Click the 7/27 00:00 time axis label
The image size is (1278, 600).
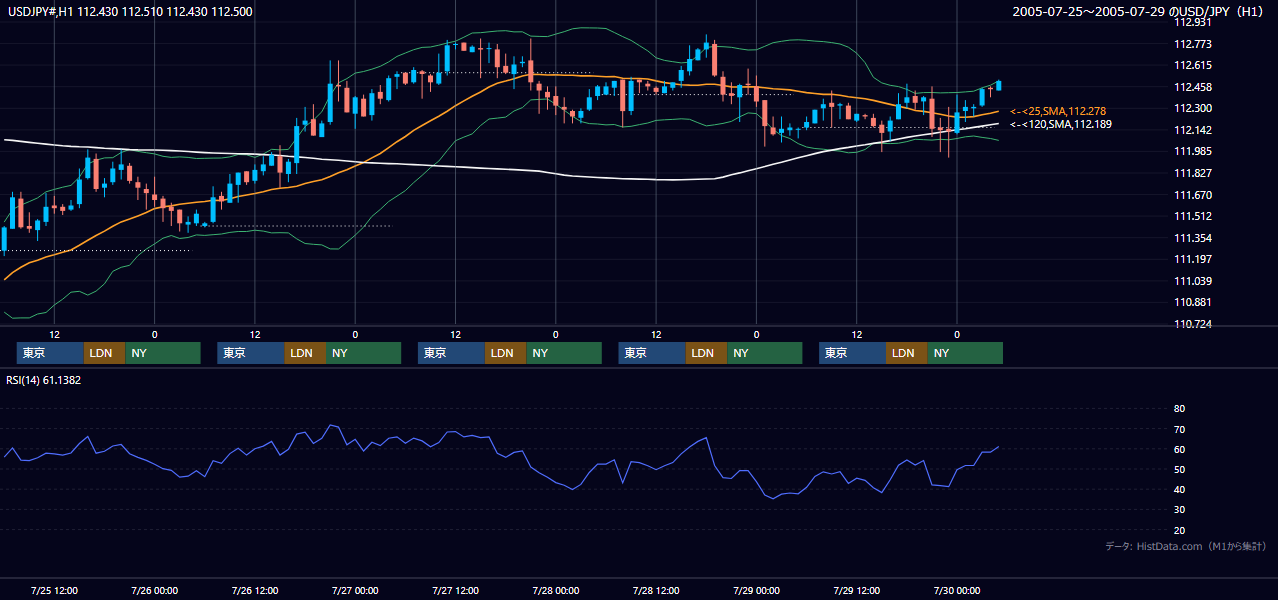point(355,590)
